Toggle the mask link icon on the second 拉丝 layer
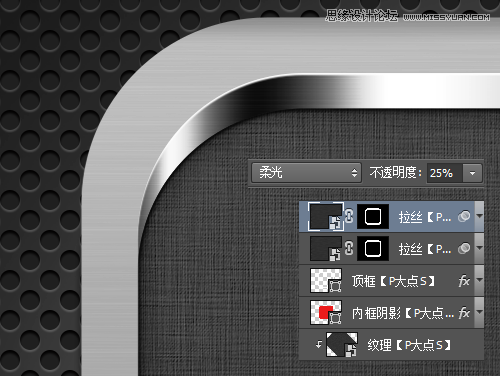Viewport: 500px width, 376px height. click(349, 248)
